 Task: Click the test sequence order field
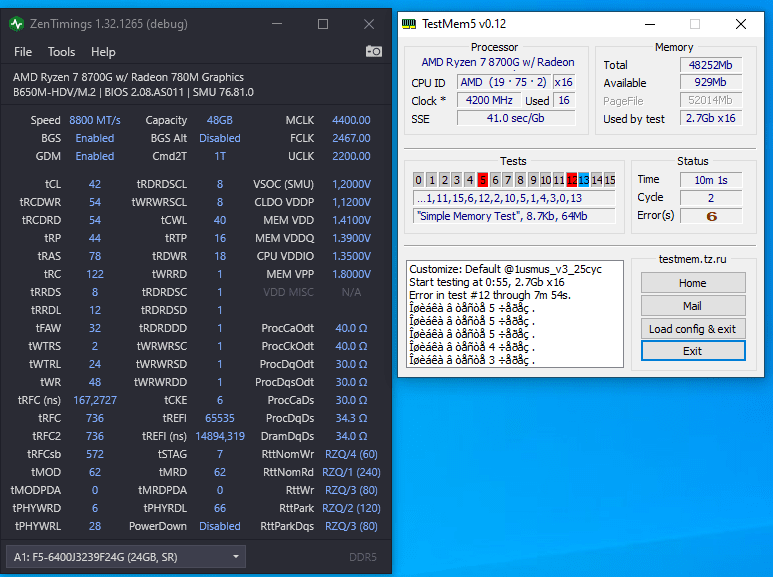[514, 198]
